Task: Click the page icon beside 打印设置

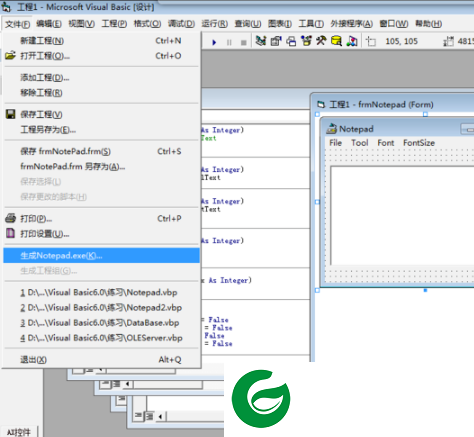Action: pyautogui.click(x=10, y=233)
